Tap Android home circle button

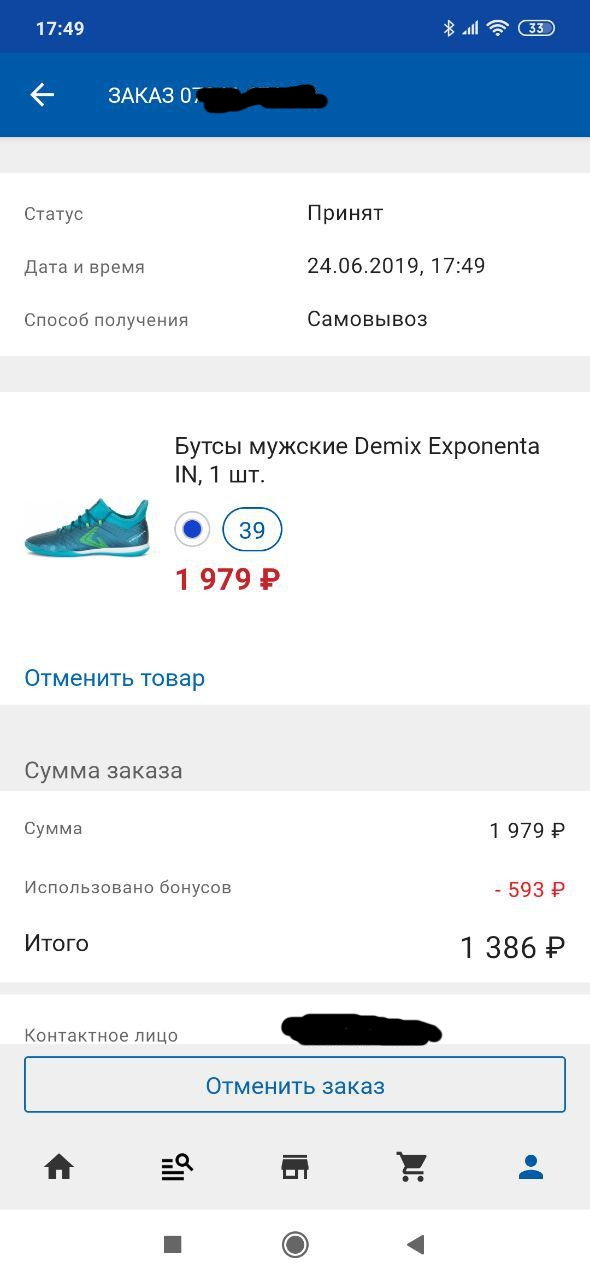point(295,1244)
